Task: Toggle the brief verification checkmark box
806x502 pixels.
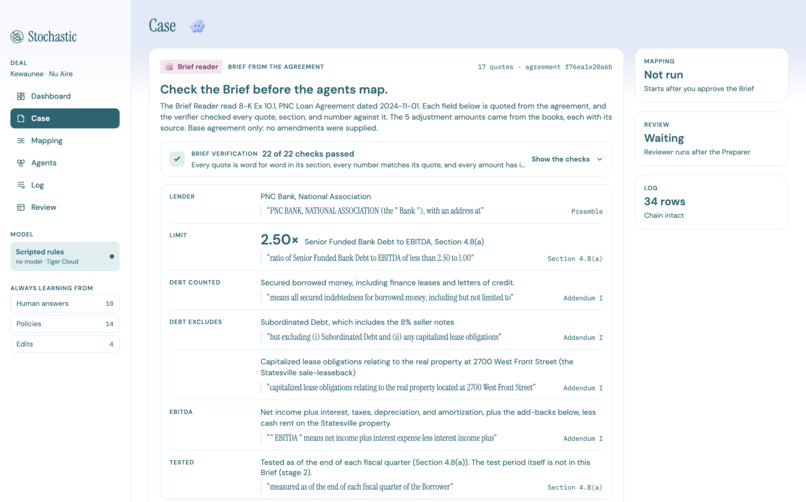Action: pyautogui.click(x=177, y=159)
